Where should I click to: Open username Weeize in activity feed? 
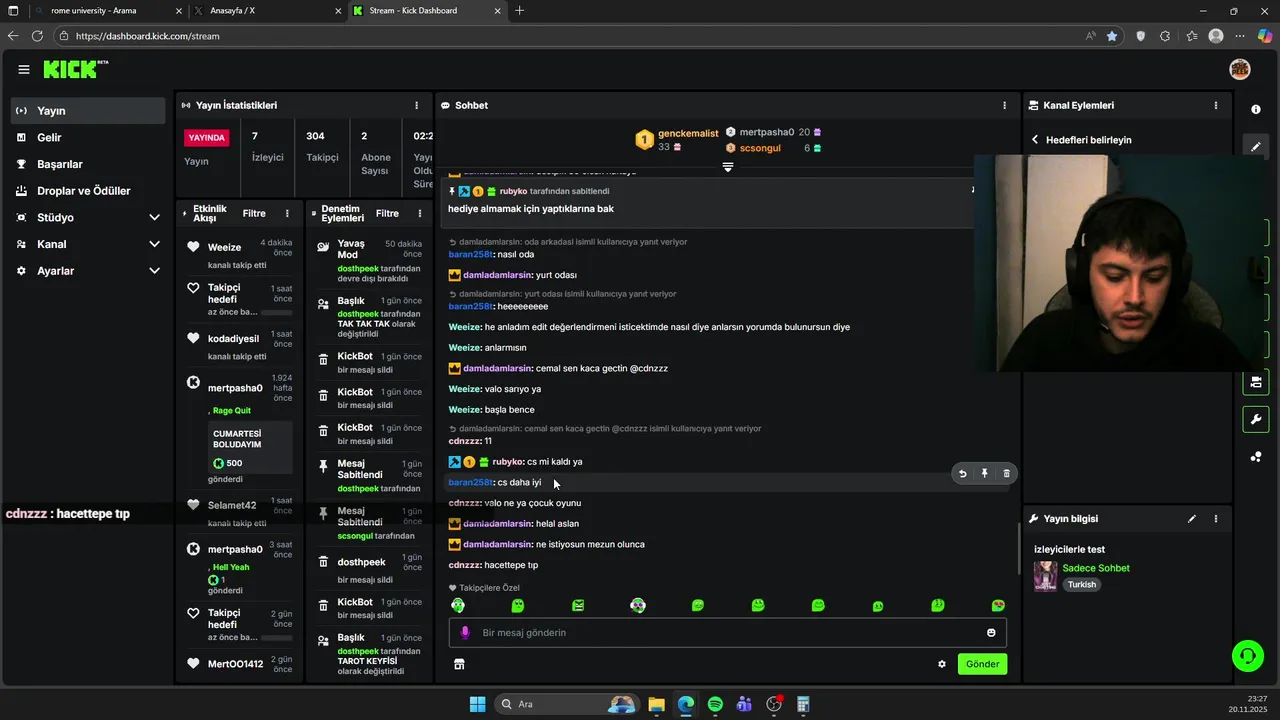(x=224, y=247)
